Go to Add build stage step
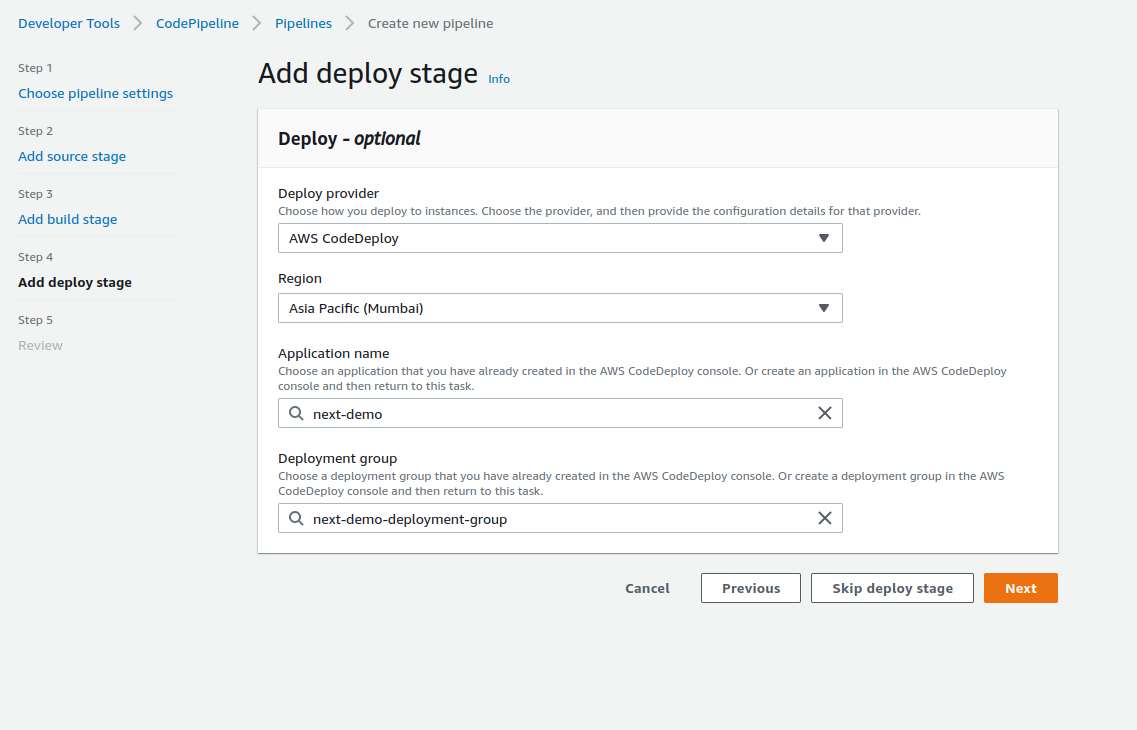The height and width of the screenshot is (730, 1137). click(x=67, y=220)
